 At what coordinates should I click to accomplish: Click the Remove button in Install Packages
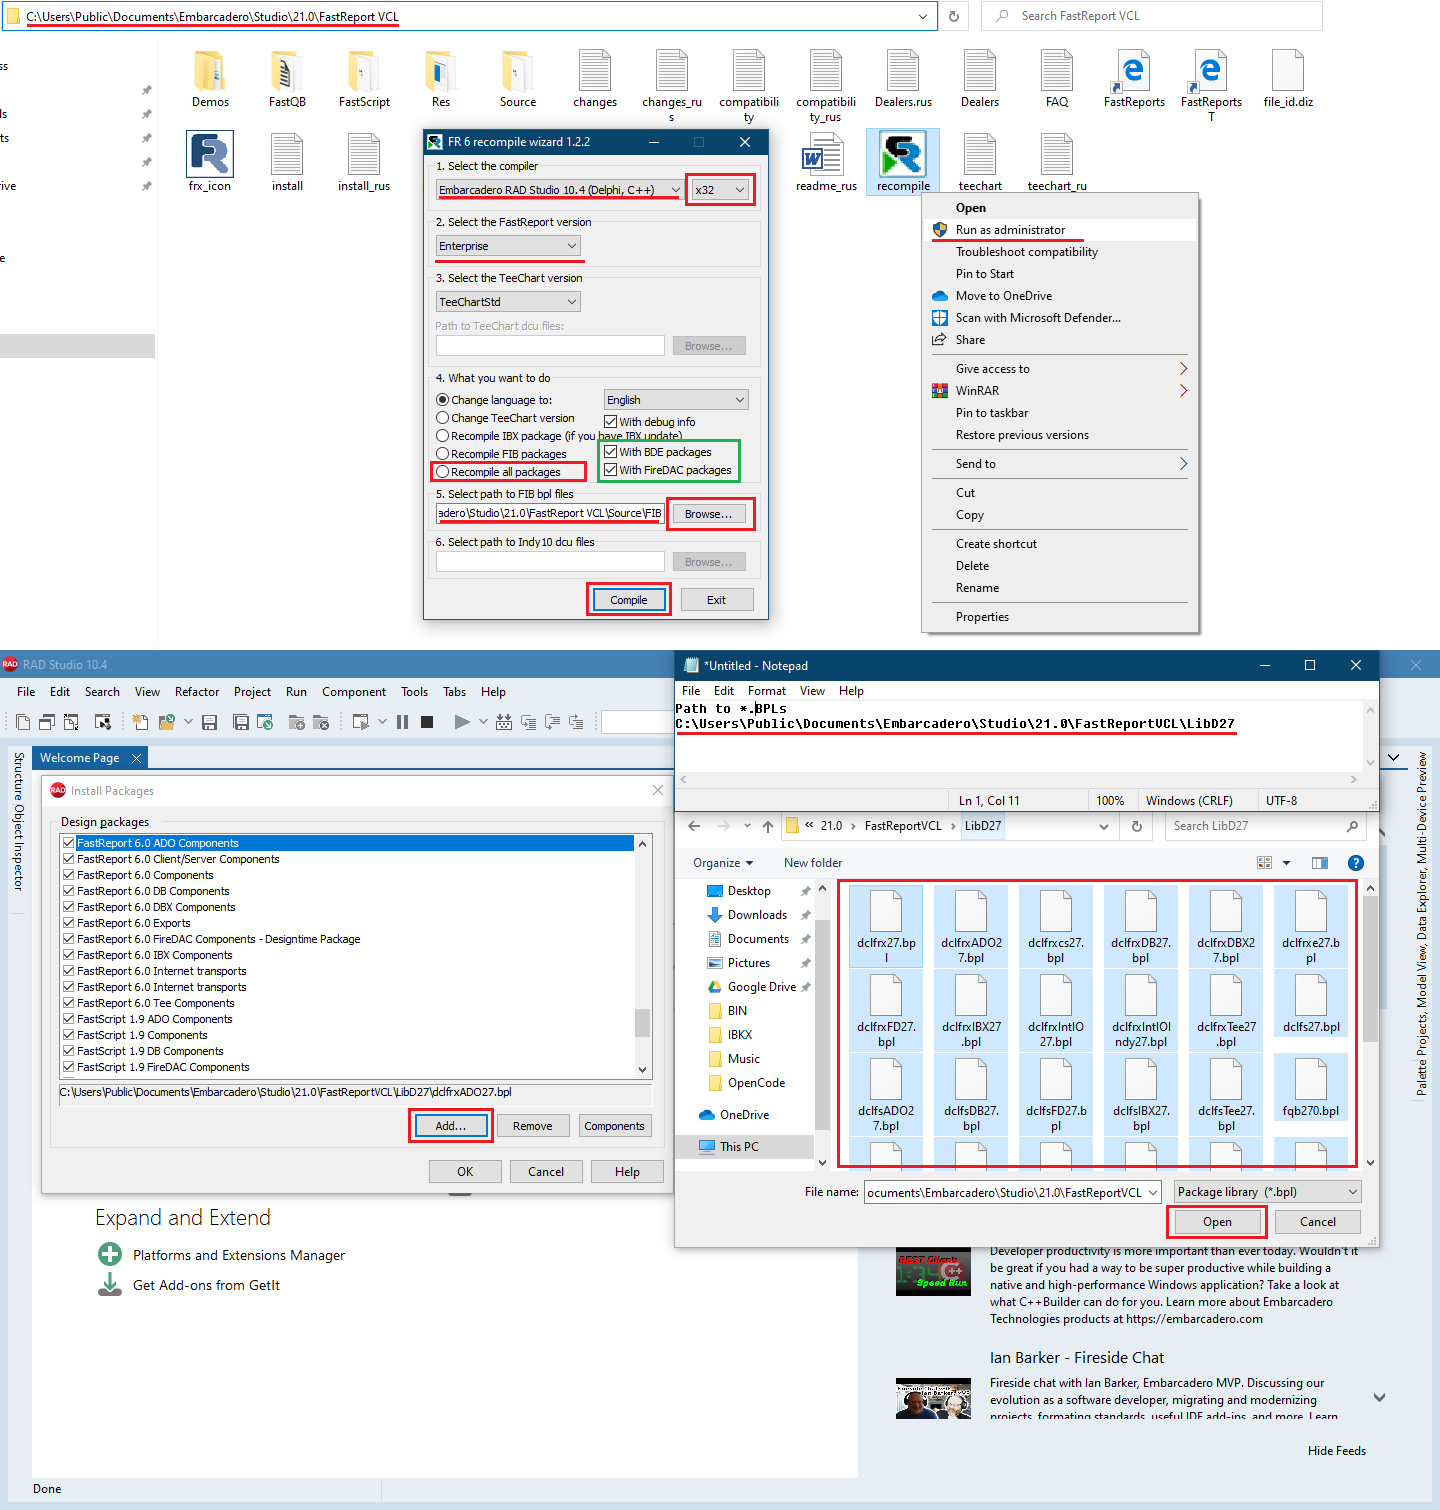pyautogui.click(x=533, y=1126)
